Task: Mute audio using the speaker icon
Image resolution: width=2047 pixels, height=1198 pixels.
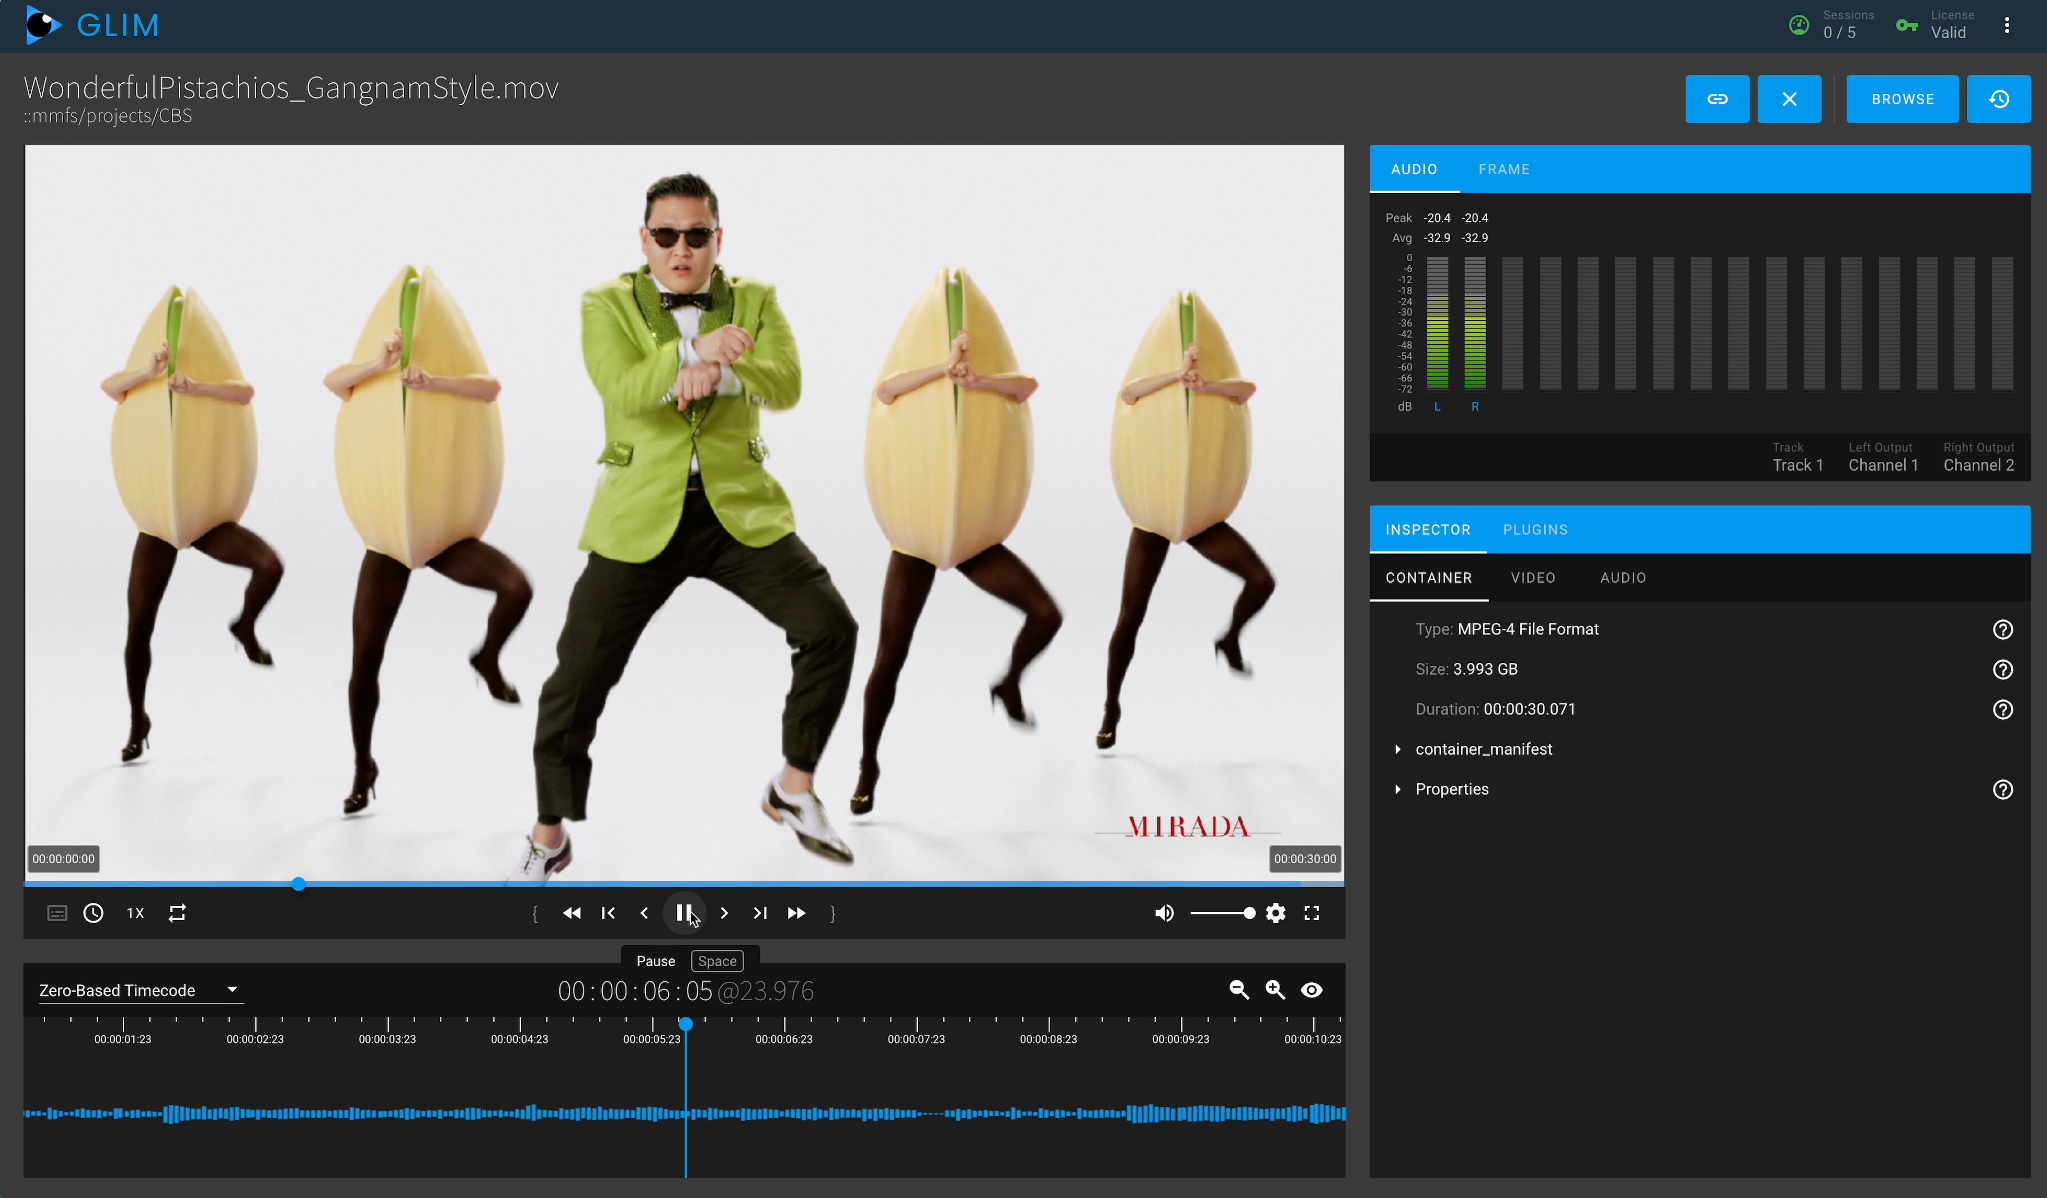Action: tap(1163, 913)
